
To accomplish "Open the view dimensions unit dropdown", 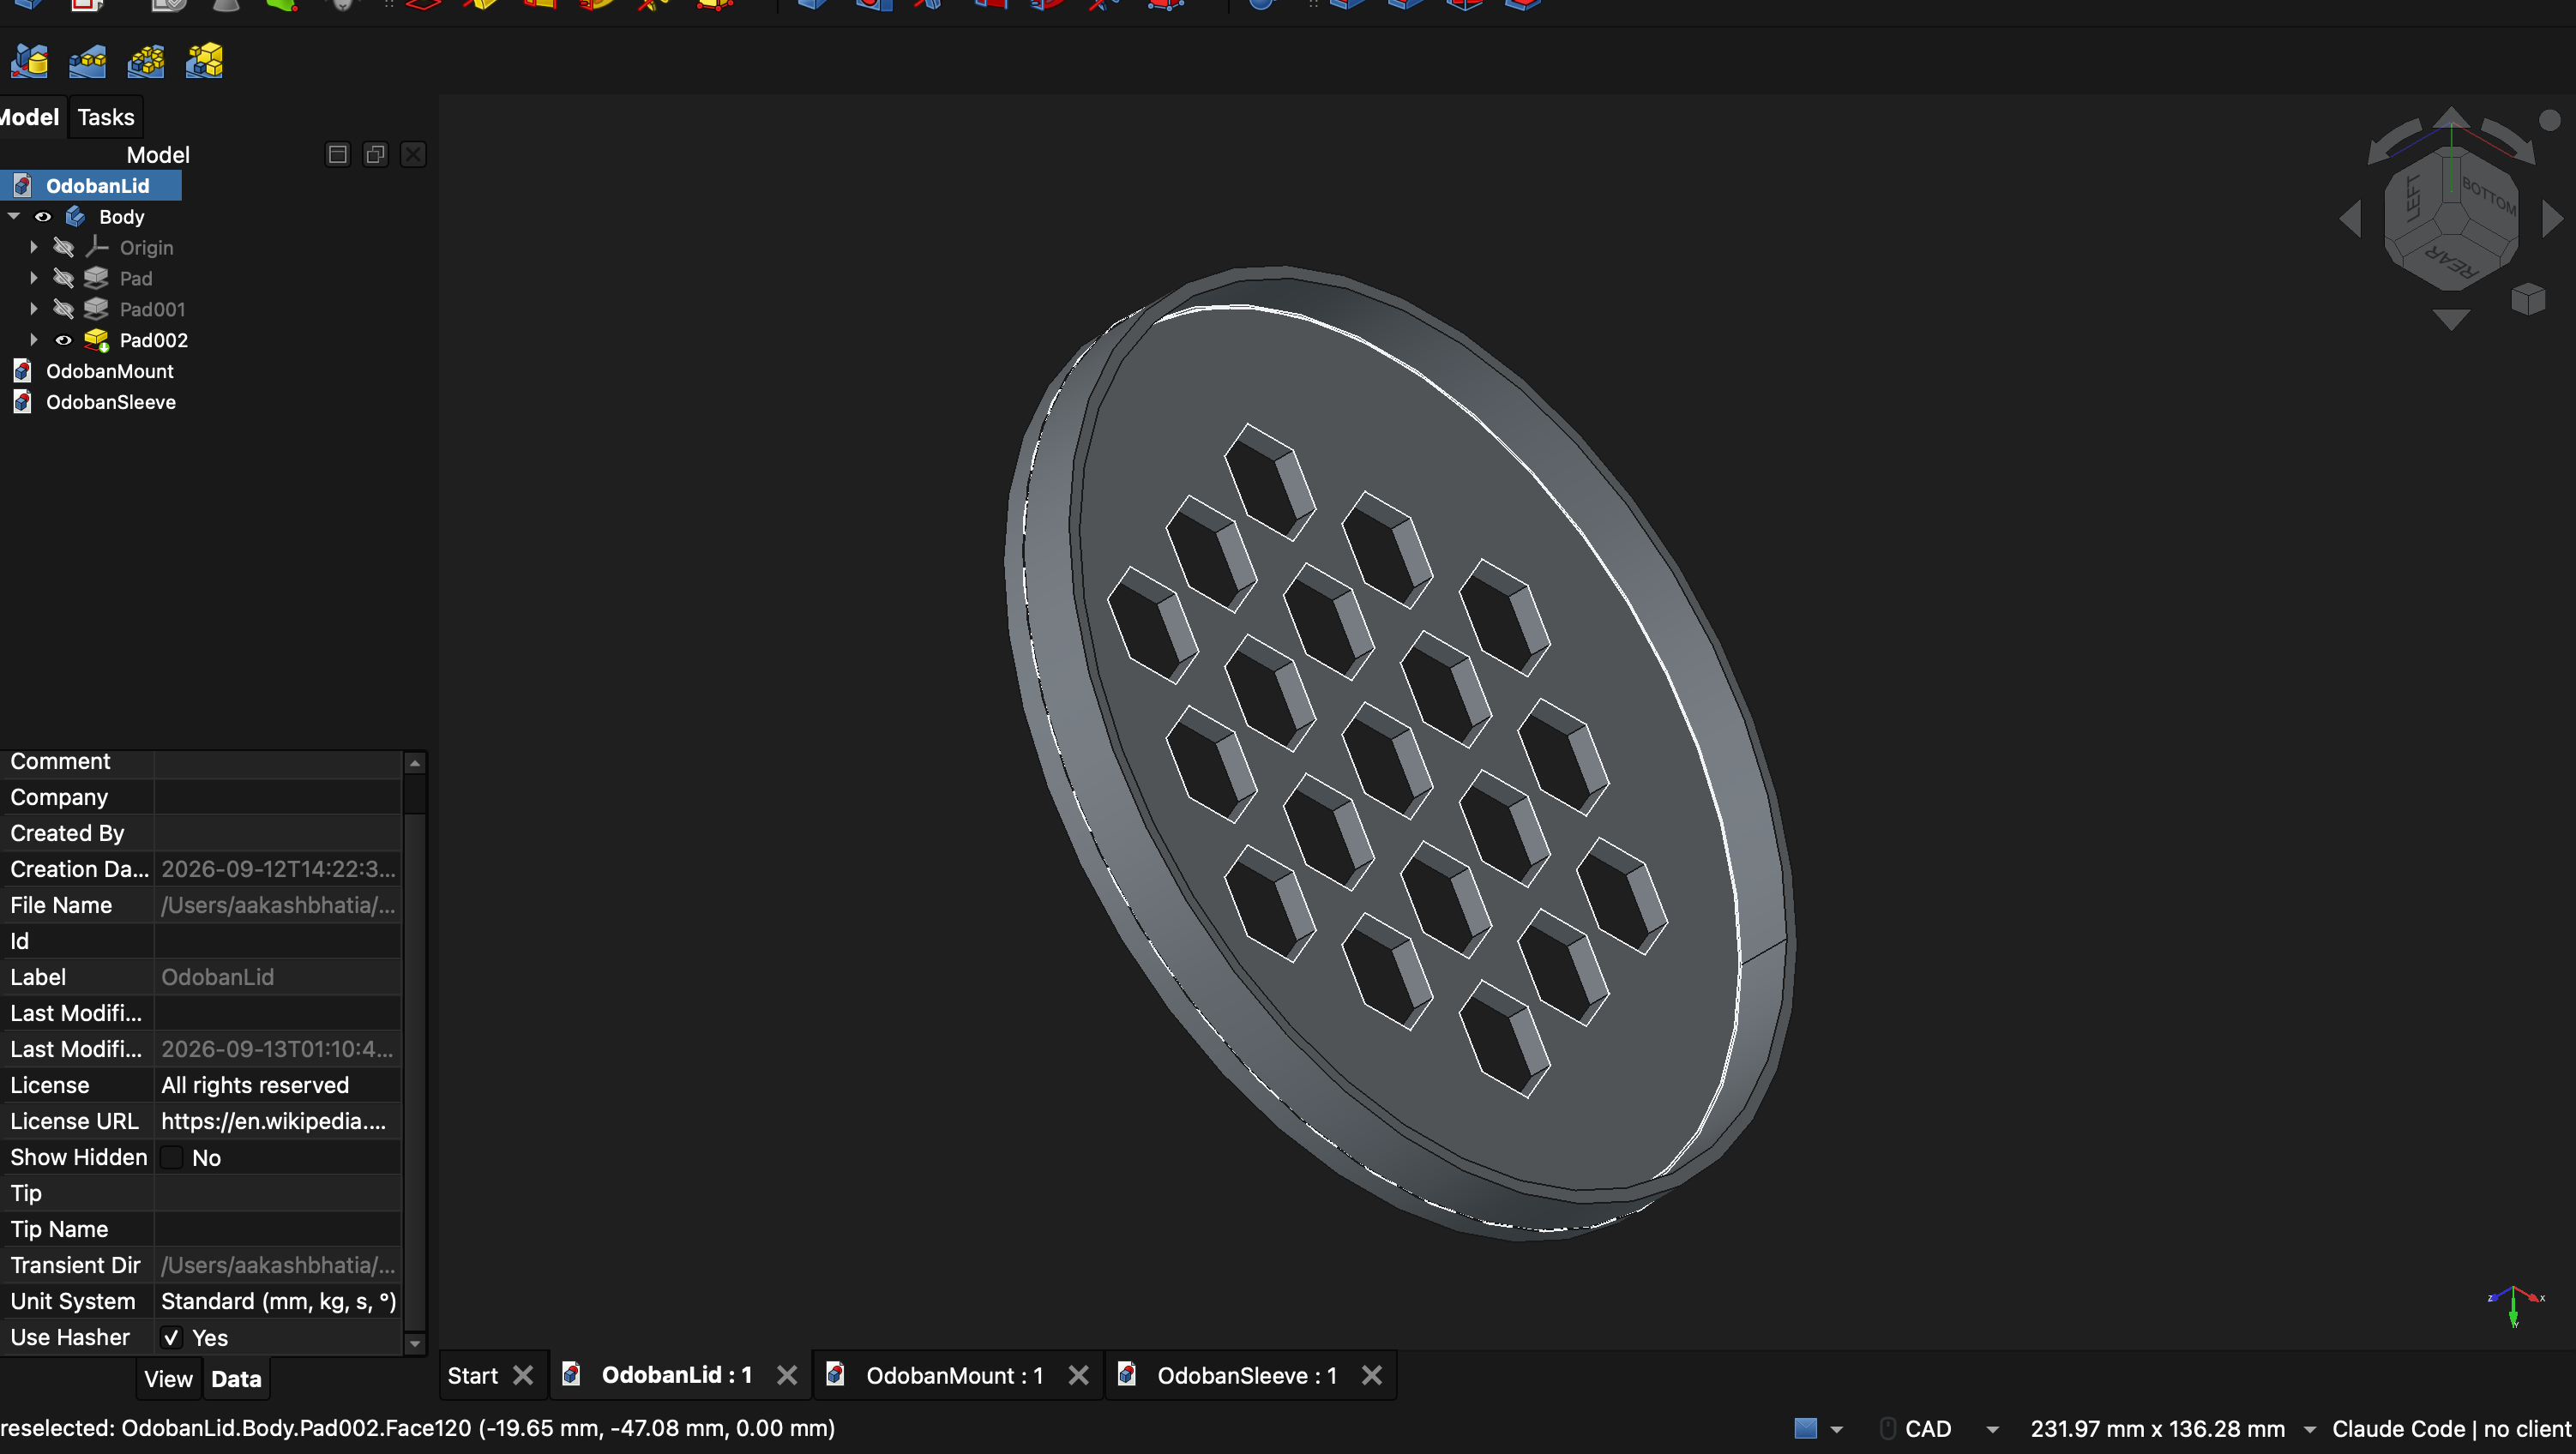I will tap(2310, 1430).
